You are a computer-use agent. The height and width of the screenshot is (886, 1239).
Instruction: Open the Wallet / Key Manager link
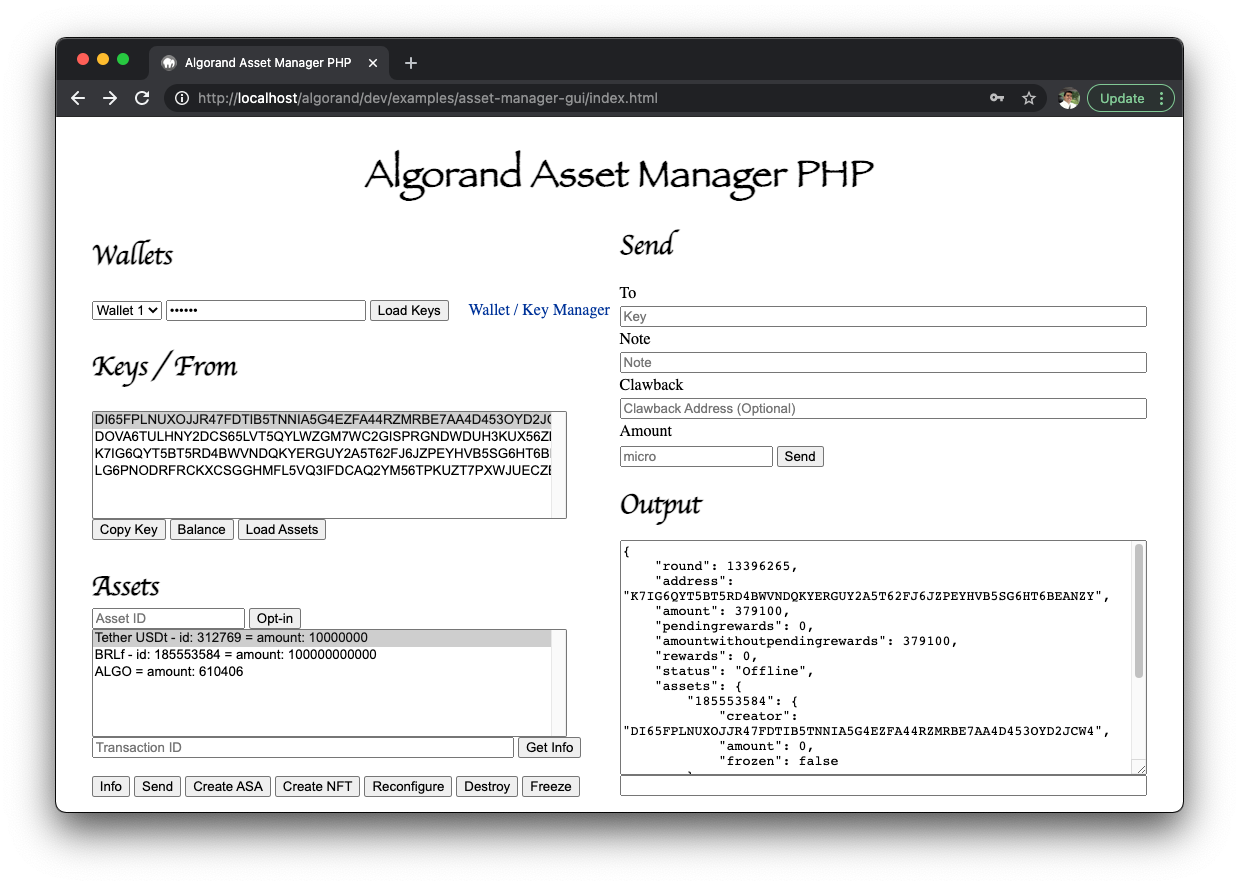pyautogui.click(x=539, y=310)
